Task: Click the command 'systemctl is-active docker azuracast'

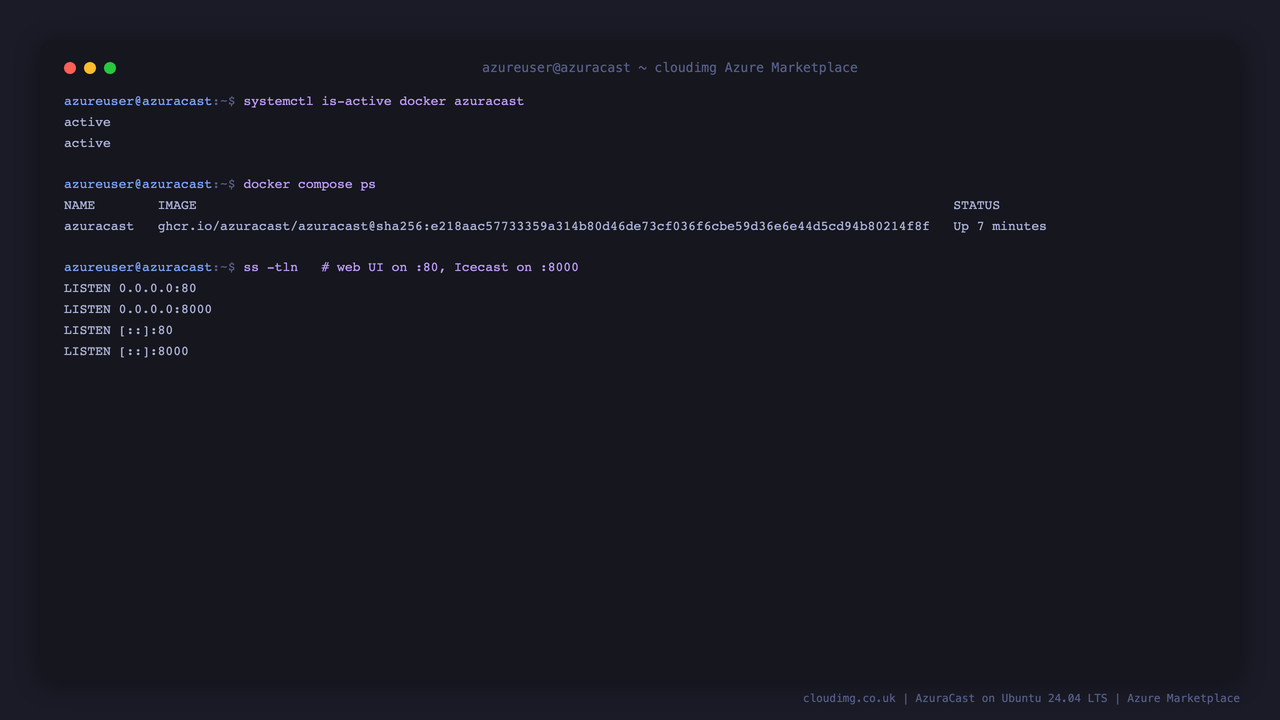Action: (x=383, y=101)
